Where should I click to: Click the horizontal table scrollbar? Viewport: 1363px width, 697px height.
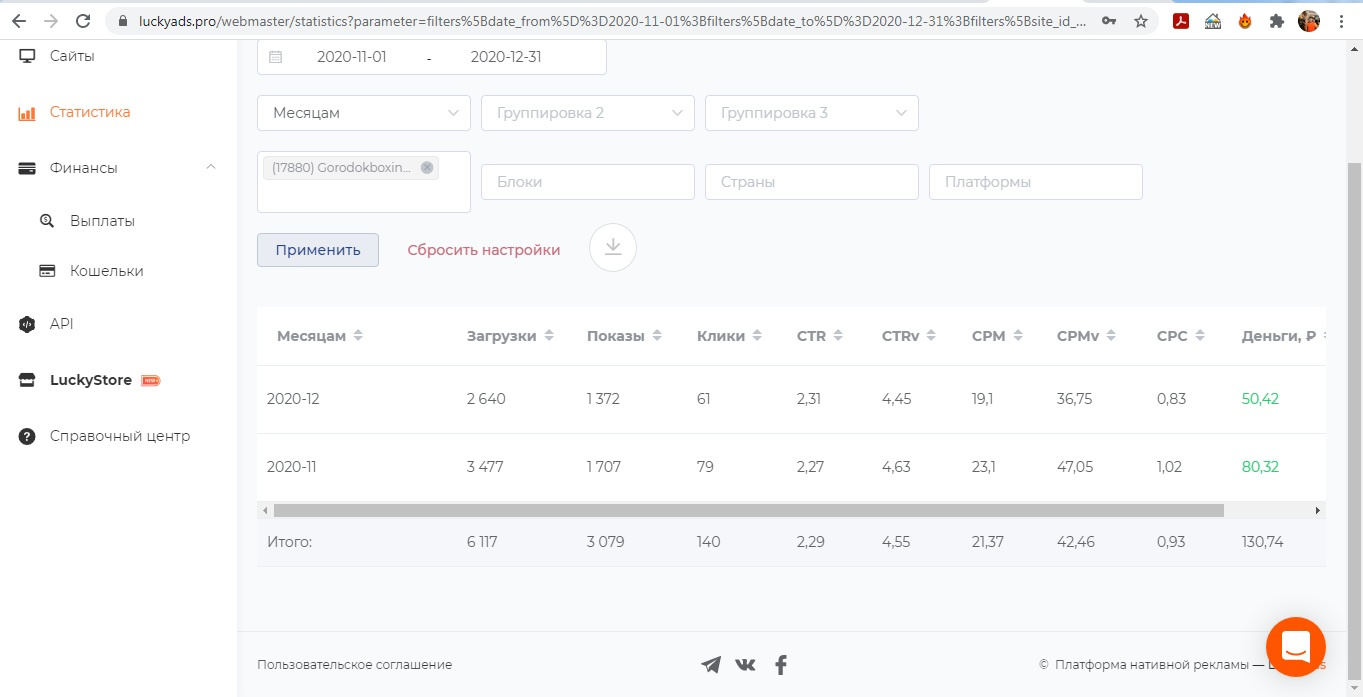tap(748, 510)
